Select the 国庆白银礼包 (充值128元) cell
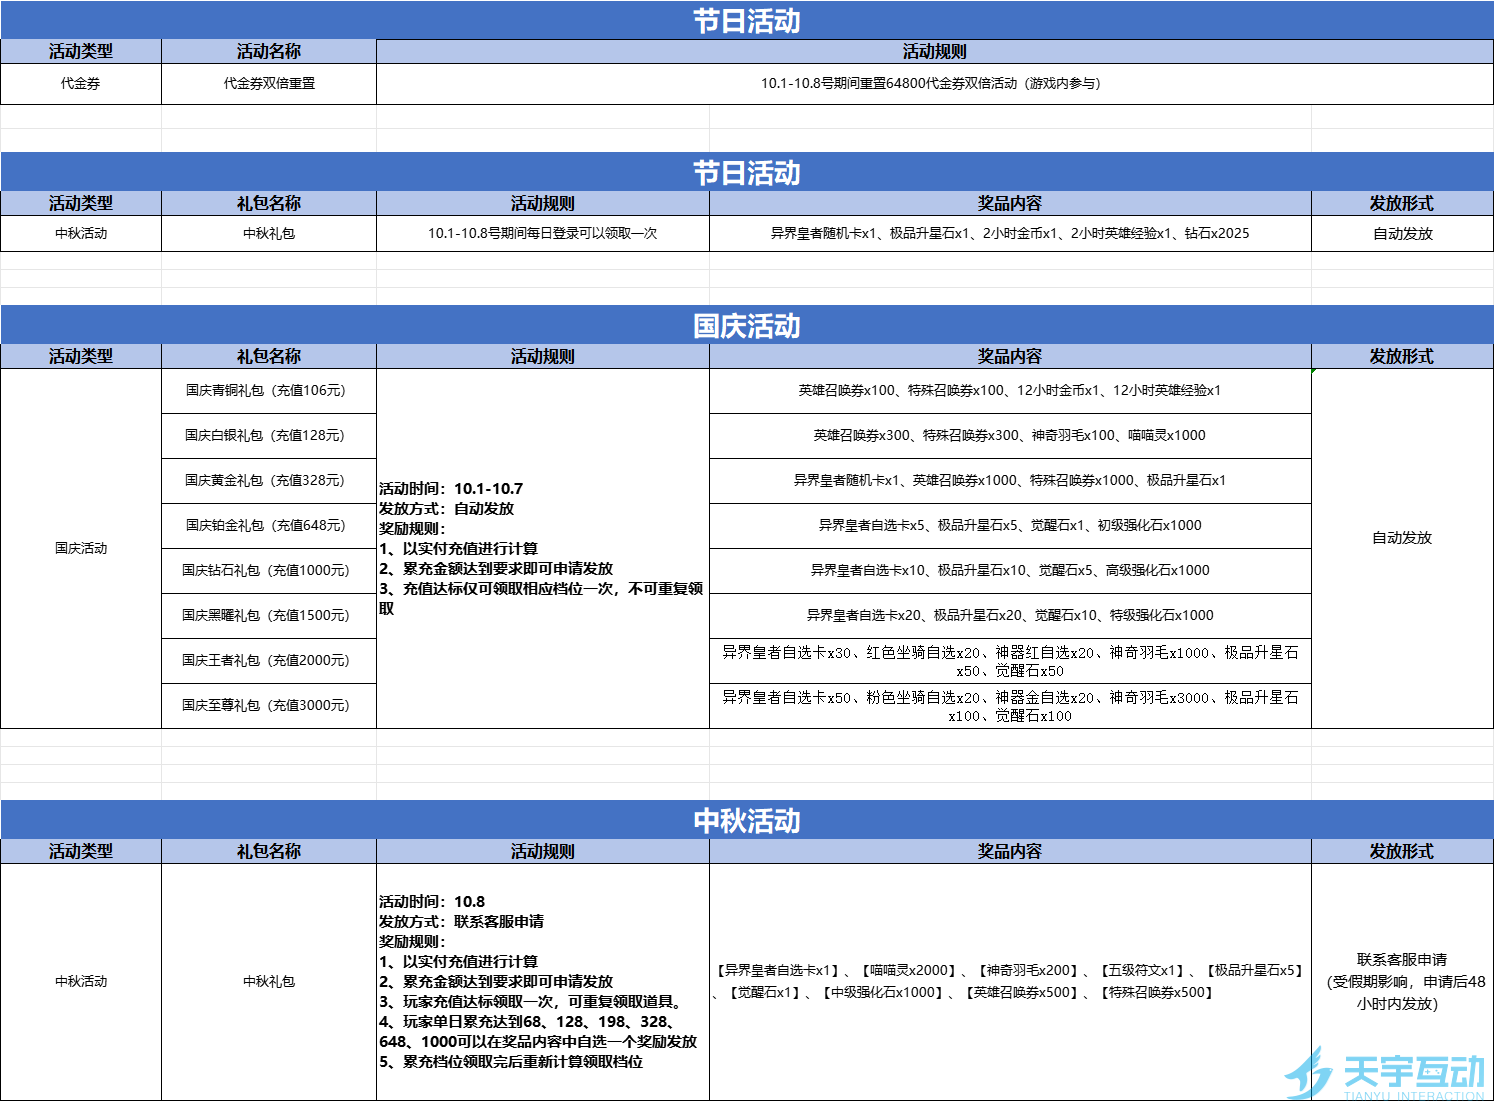1494x1101 pixels. pyautogui.click(x=268, y=436)
